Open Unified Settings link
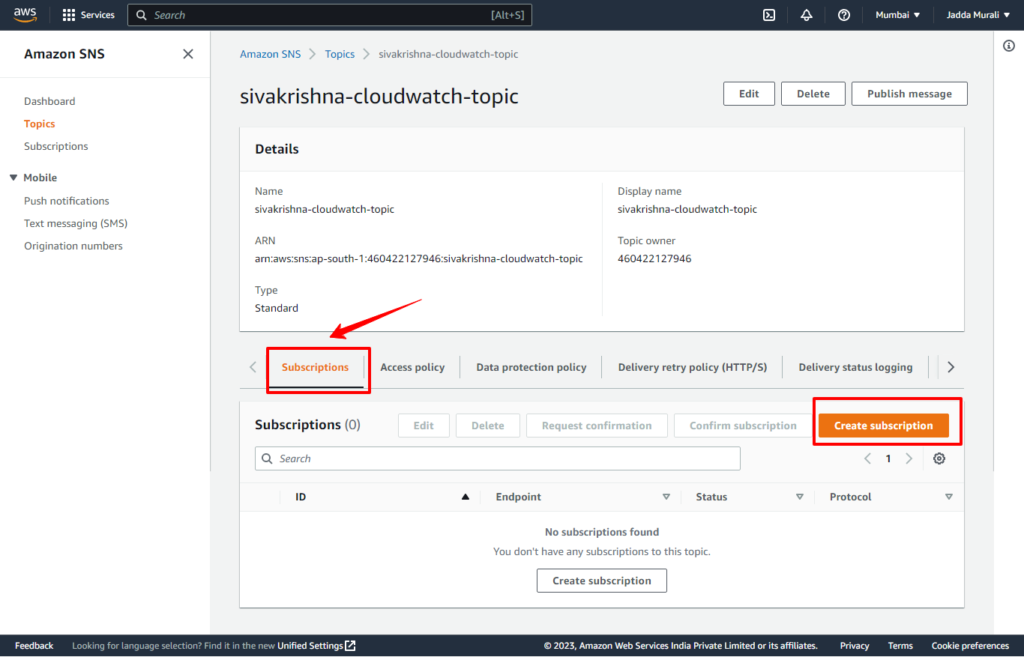The width and height of the screenshot is (1024, 657). [316, 646]
